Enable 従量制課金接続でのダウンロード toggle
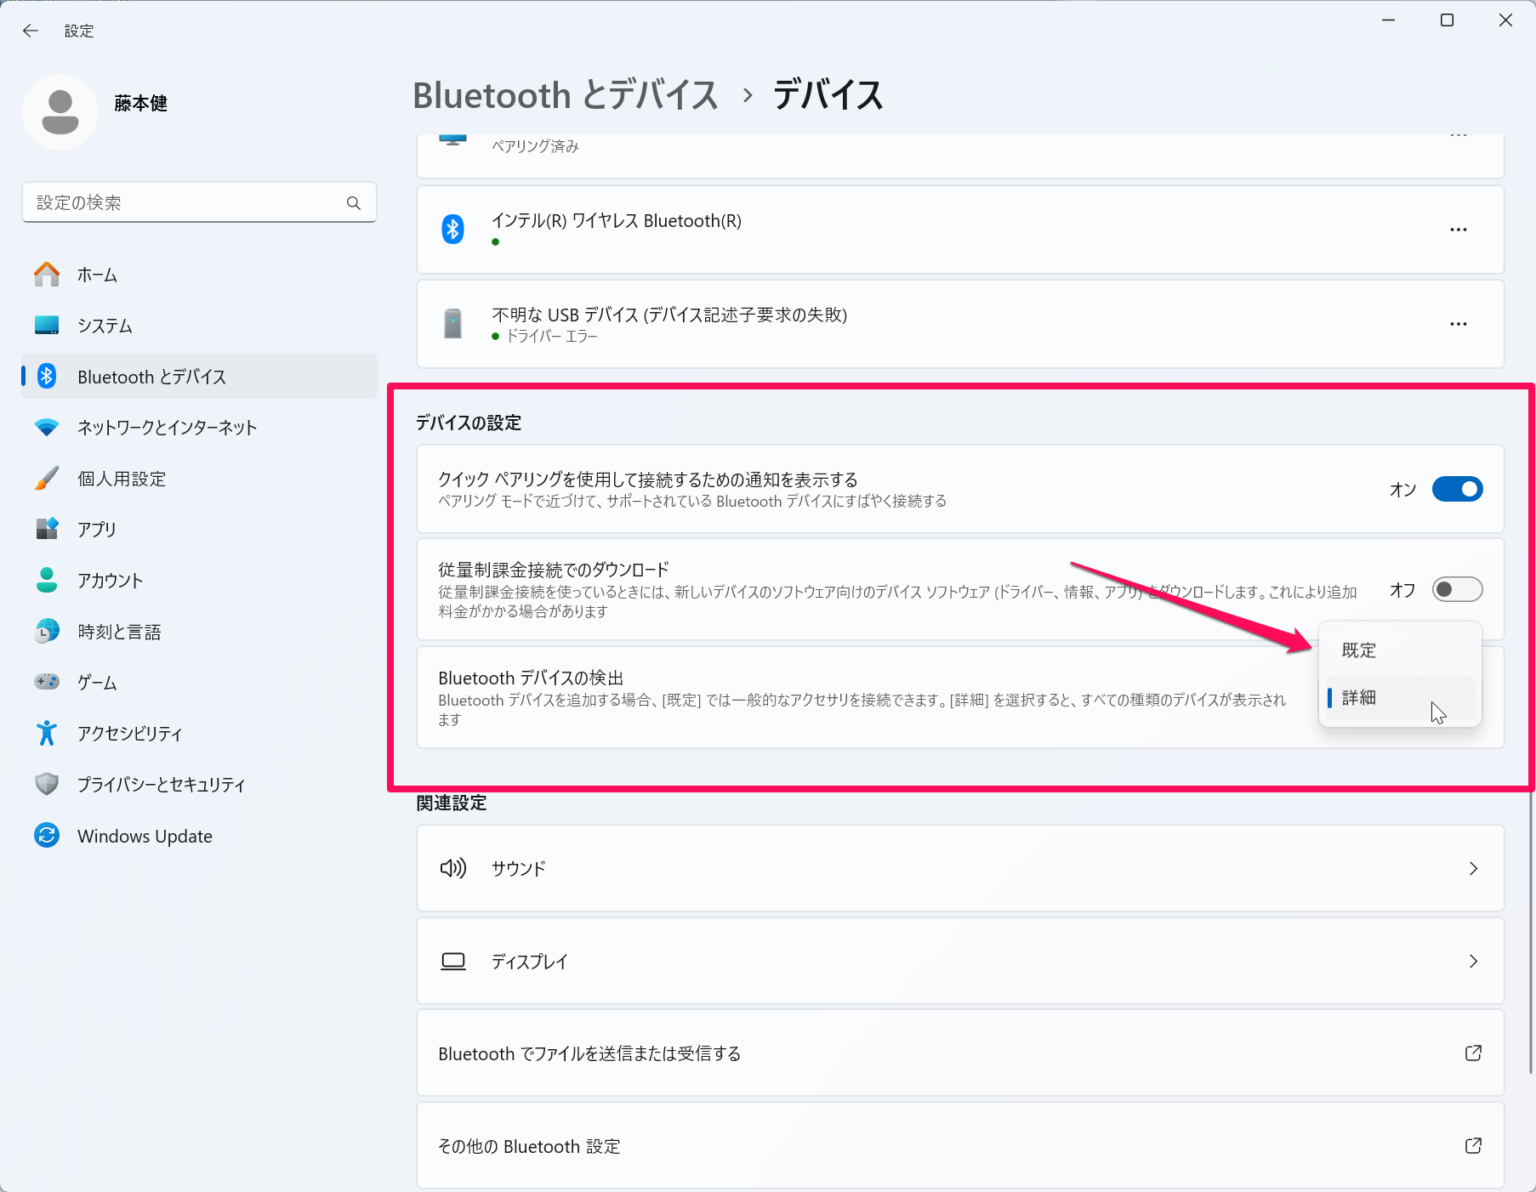Screen dimensions: 1536x1192 coord(1457,589)
